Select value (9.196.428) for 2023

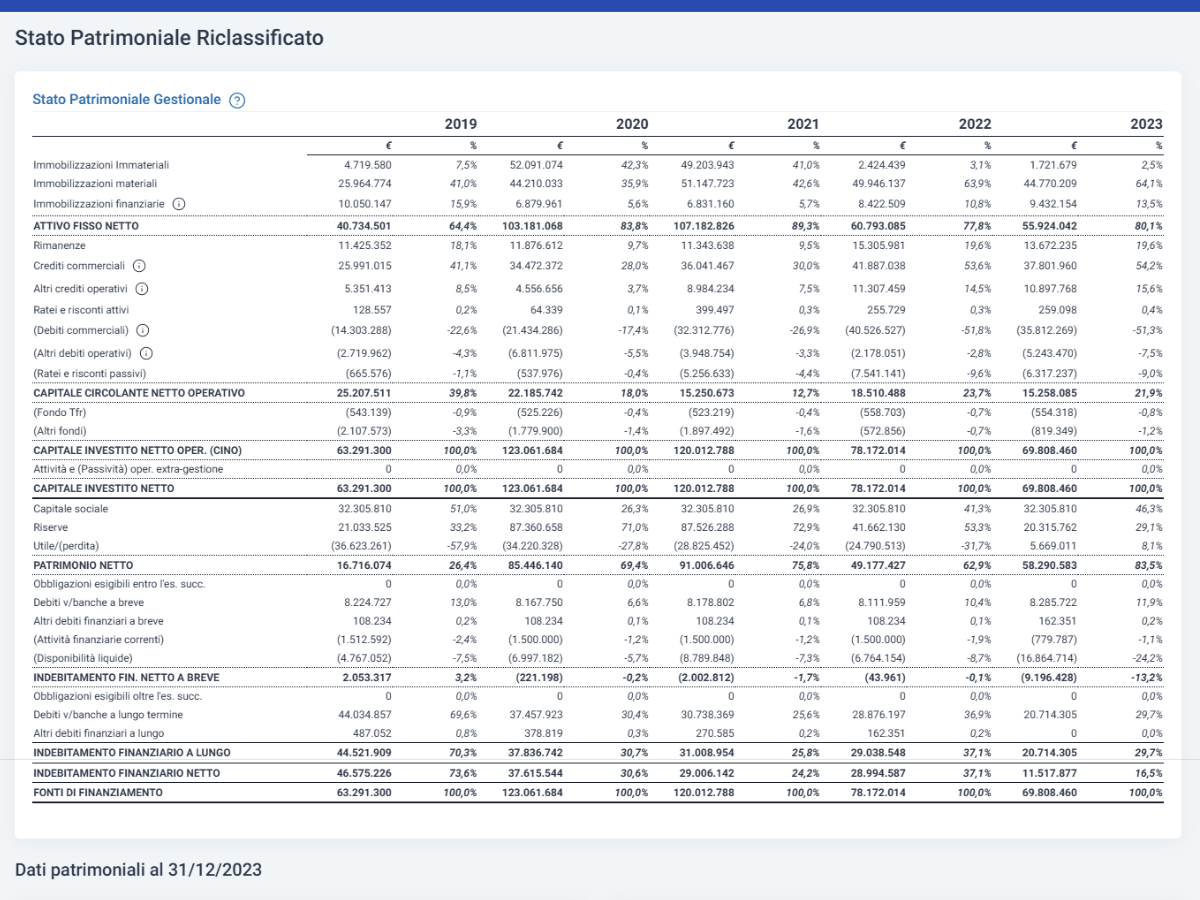pos(1049,677)
